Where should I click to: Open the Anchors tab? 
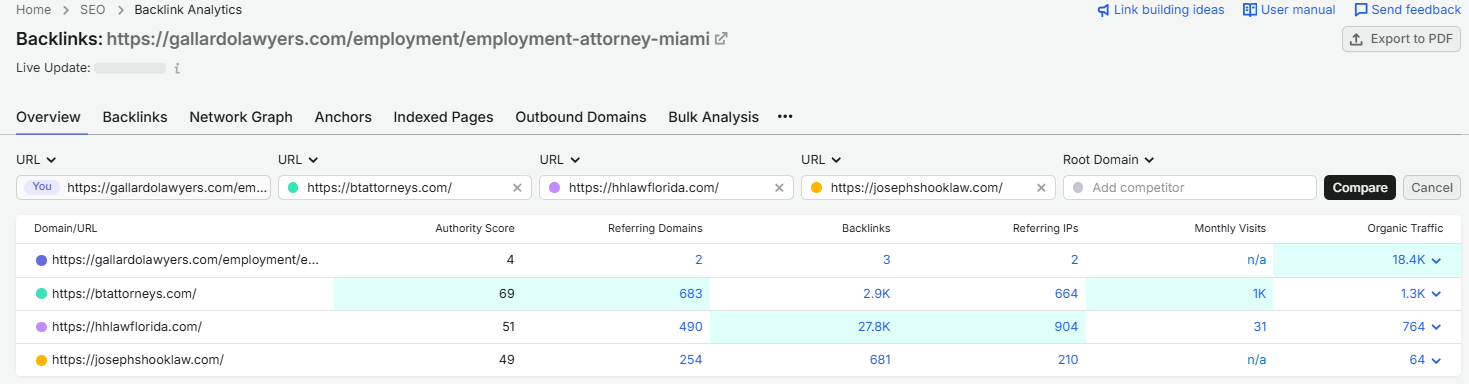coord(343,117)
